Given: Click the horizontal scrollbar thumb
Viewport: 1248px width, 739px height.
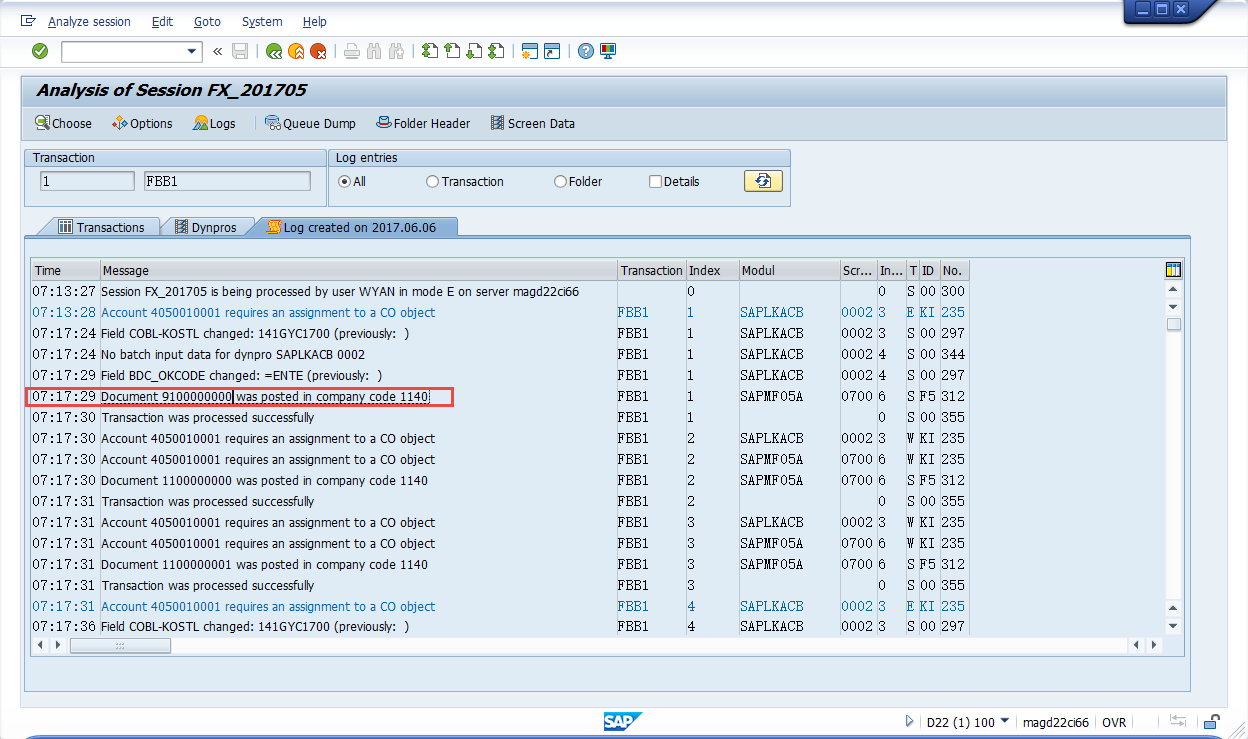Looking at the screenshot, I should click(120, 646).
